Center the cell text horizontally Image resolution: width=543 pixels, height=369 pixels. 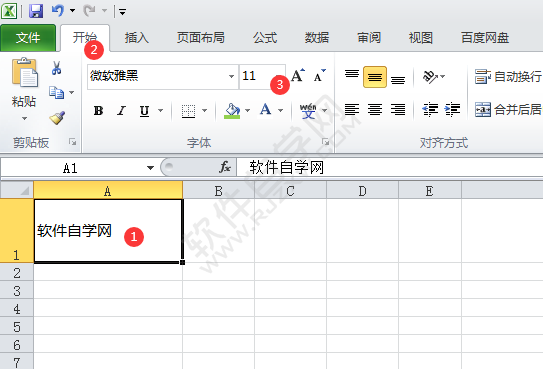coord(375,110)
